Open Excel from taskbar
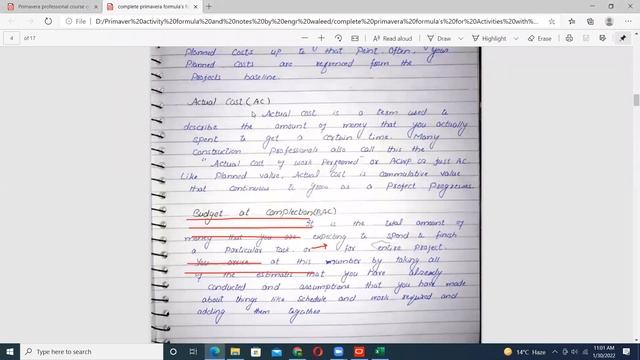The height and width of the screenshot is (360, 640). click(380, 351)
